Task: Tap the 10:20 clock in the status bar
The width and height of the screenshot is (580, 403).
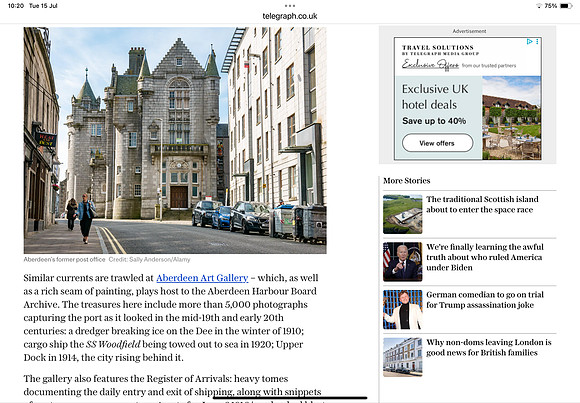Action: pos(16,6)
